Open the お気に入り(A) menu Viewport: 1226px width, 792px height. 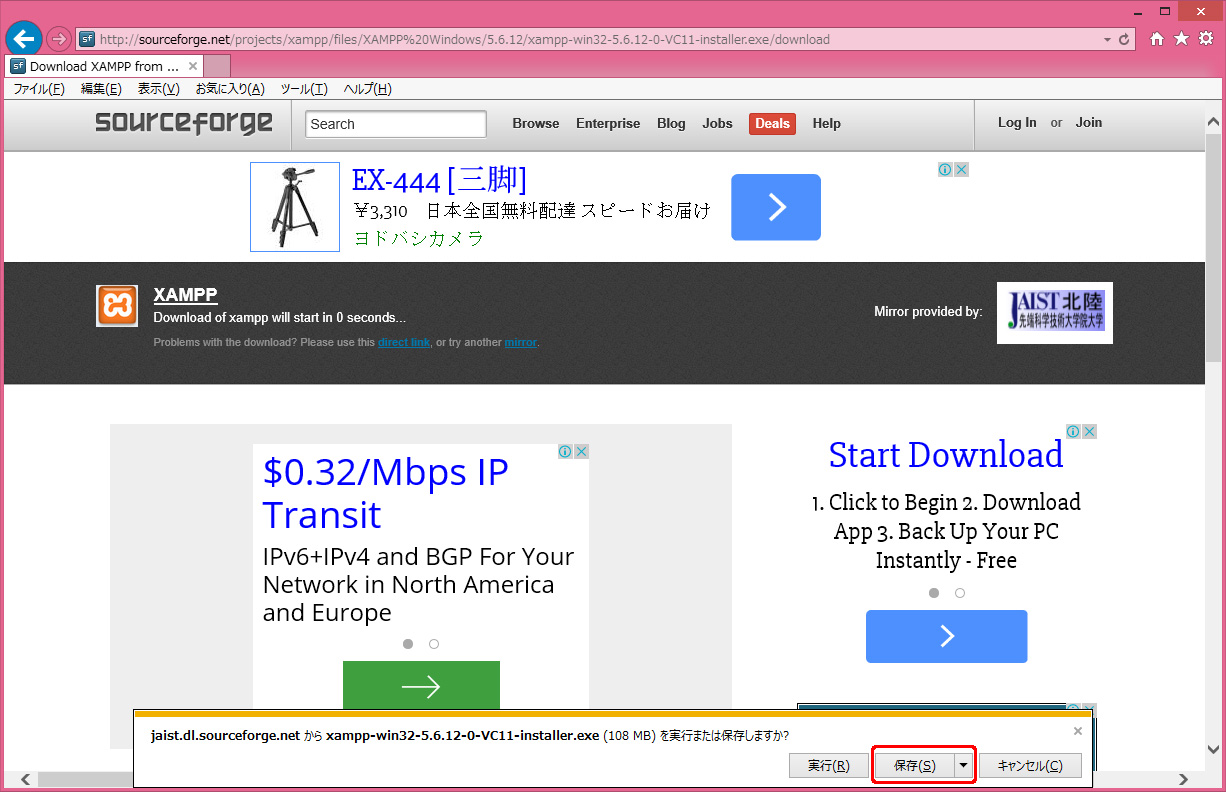coord(230,89)
